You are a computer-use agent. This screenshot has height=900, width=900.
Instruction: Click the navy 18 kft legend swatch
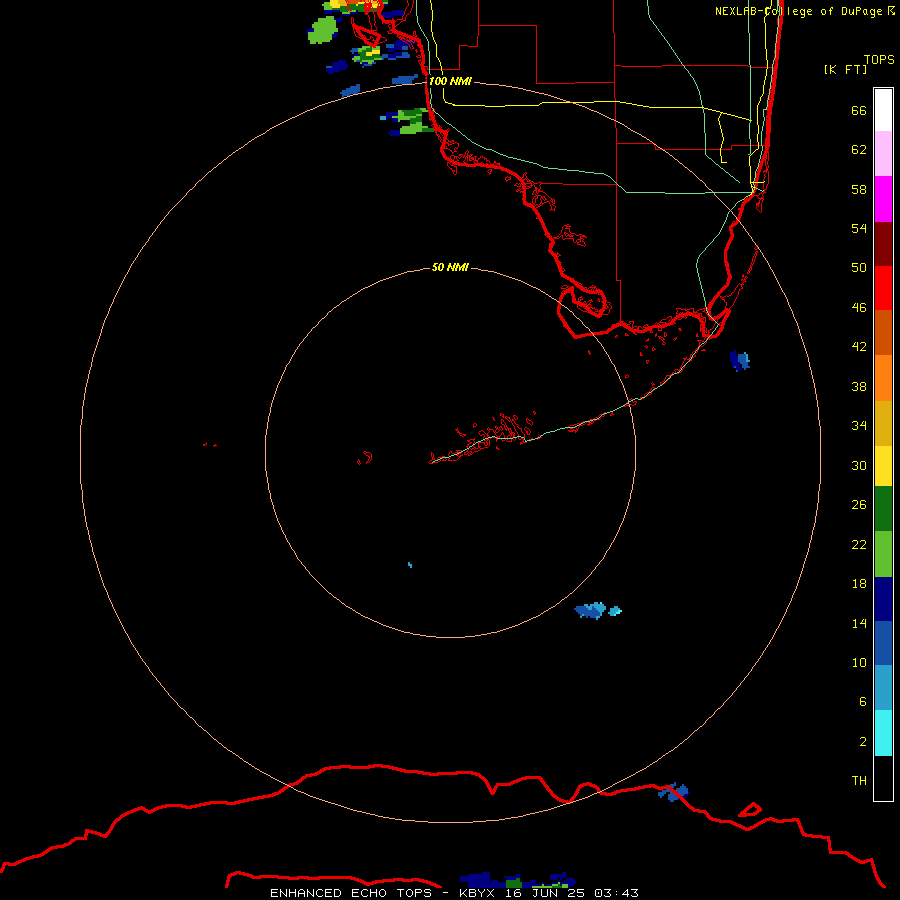pos(883,599)
